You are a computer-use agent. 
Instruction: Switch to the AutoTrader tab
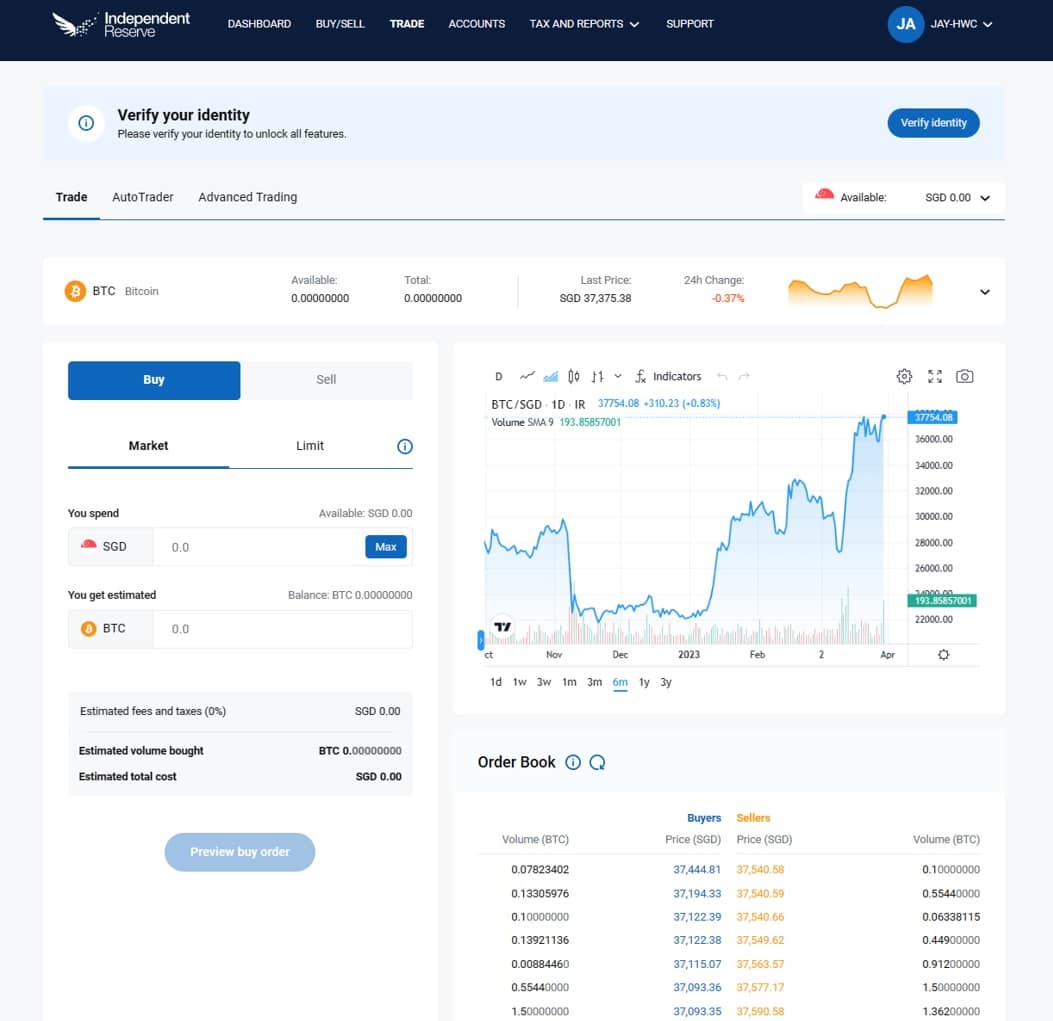pyautogui.click(x=142, y=197)
